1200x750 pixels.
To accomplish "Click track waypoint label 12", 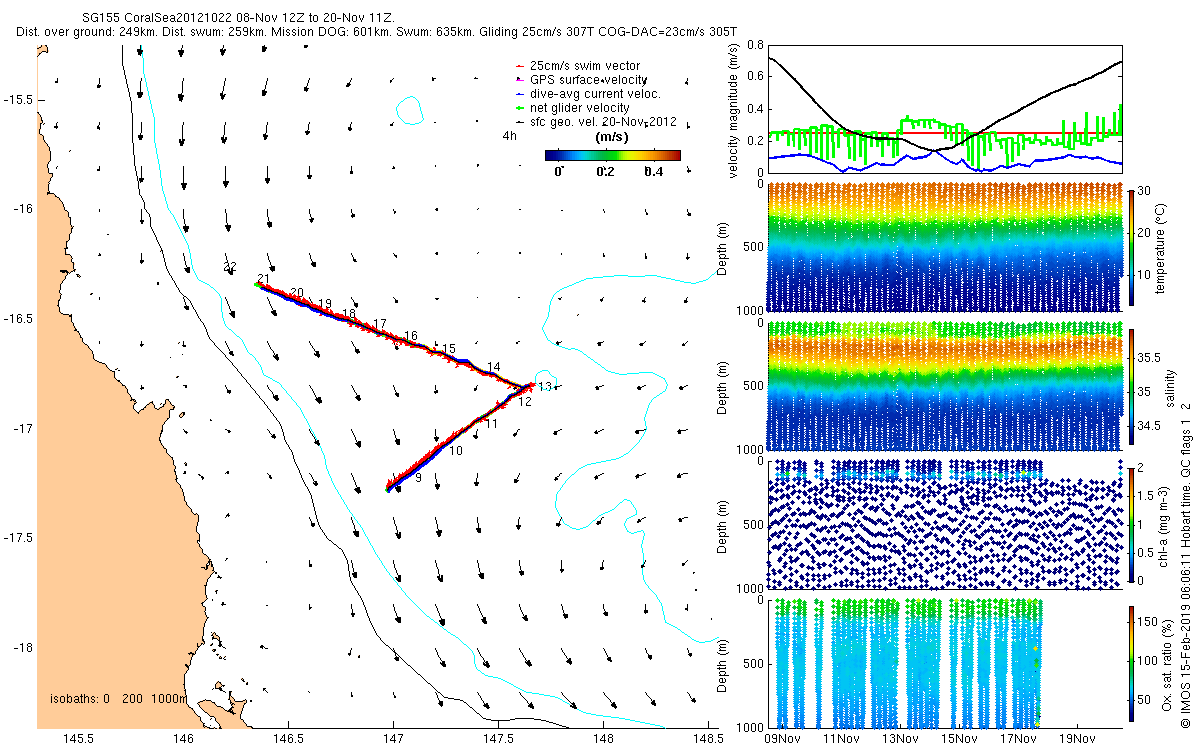I will (x=525, y=401).
